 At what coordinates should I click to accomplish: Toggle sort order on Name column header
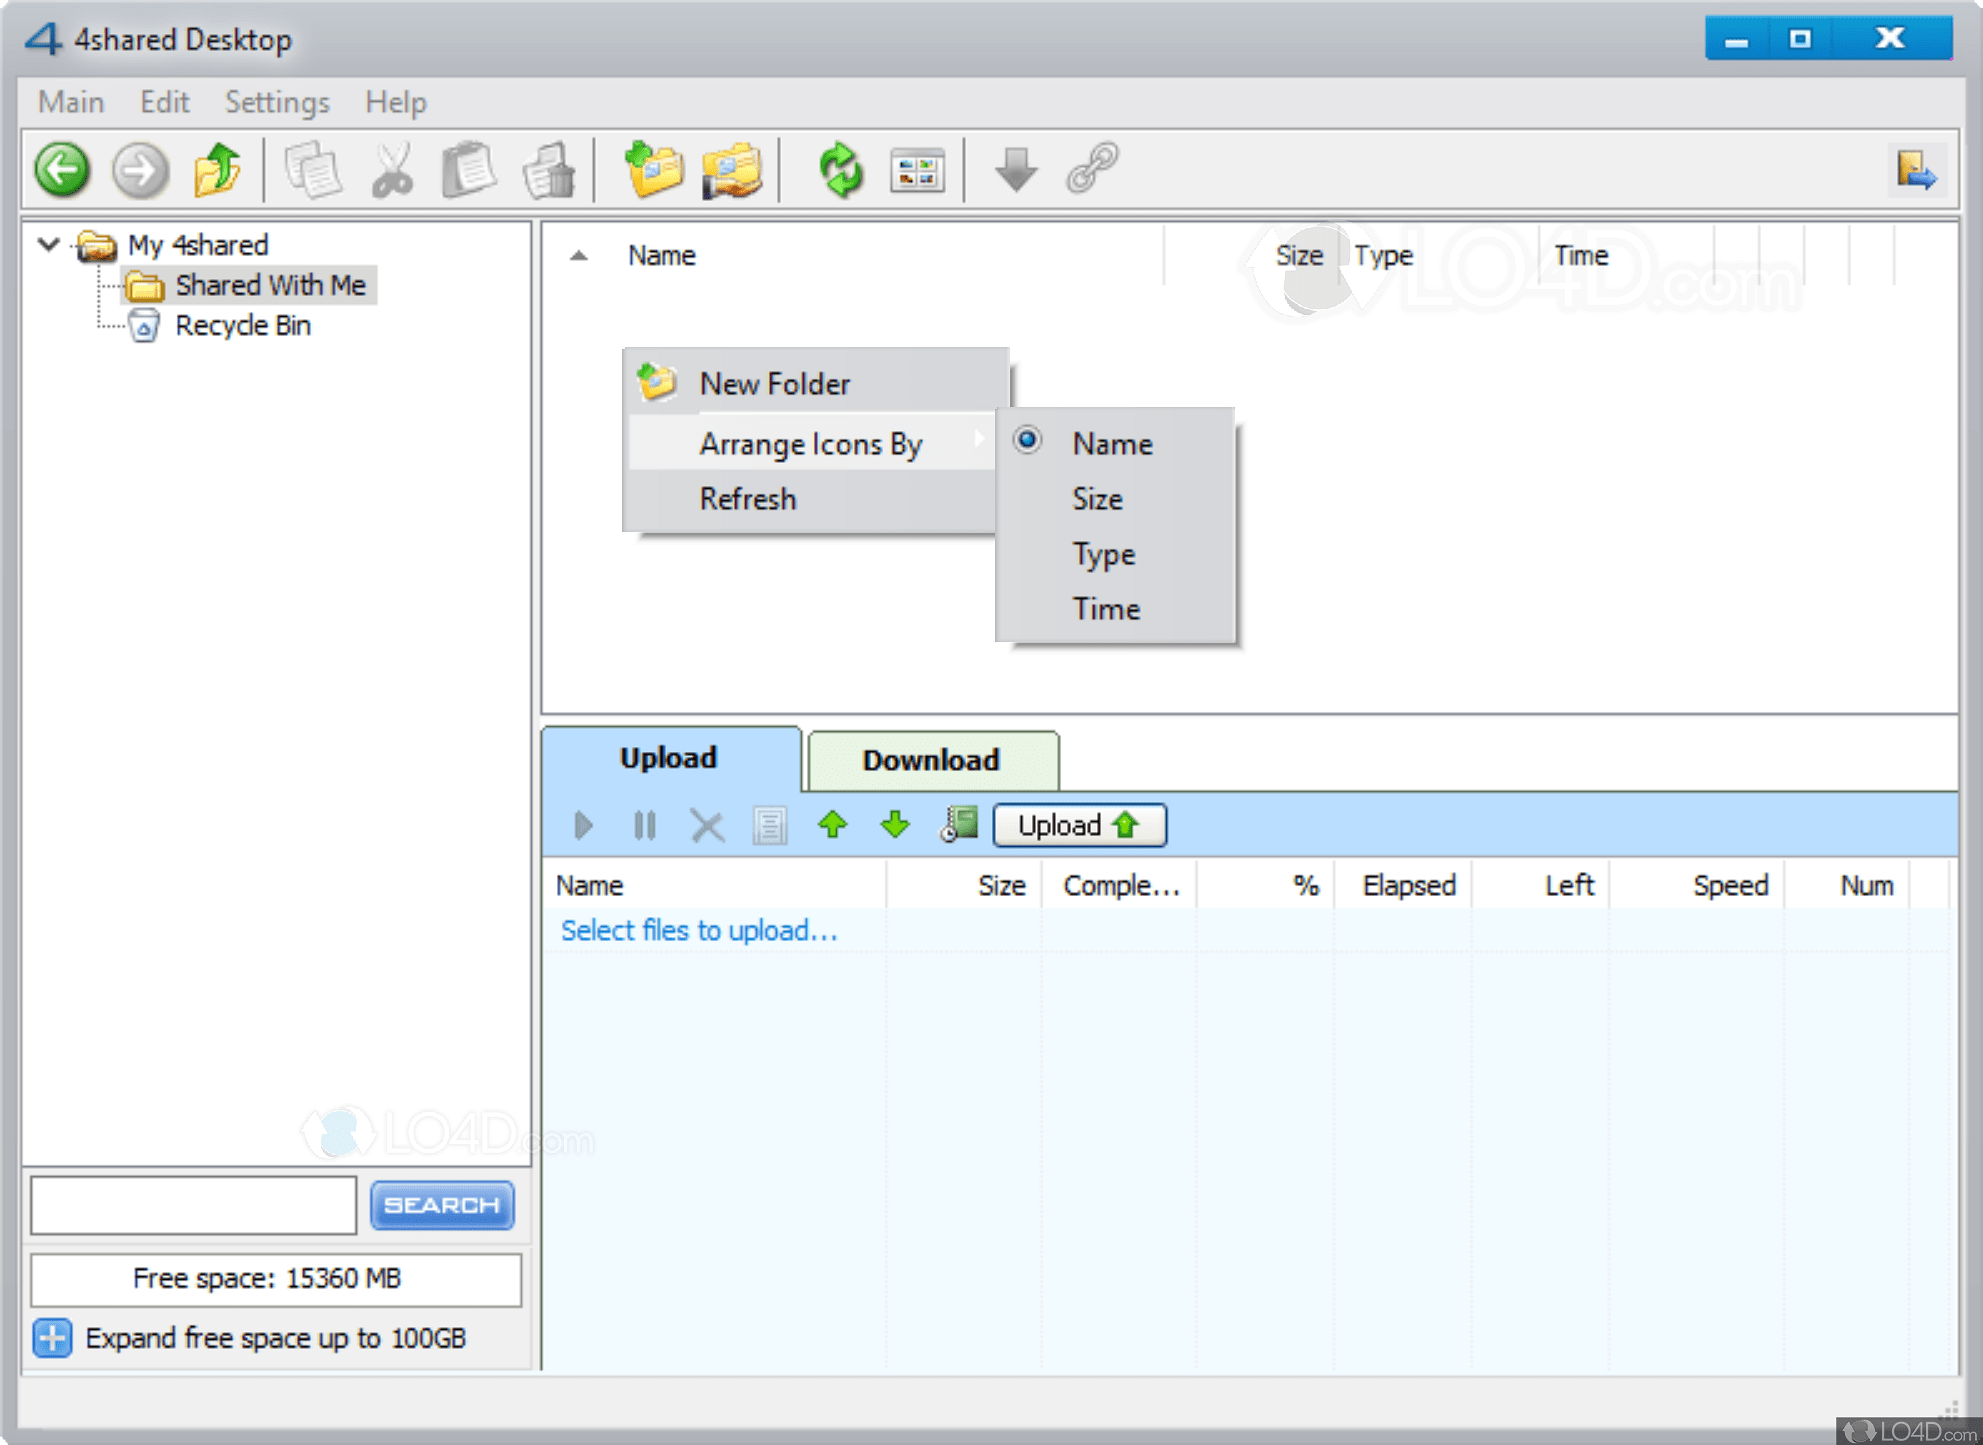point(661,256)
